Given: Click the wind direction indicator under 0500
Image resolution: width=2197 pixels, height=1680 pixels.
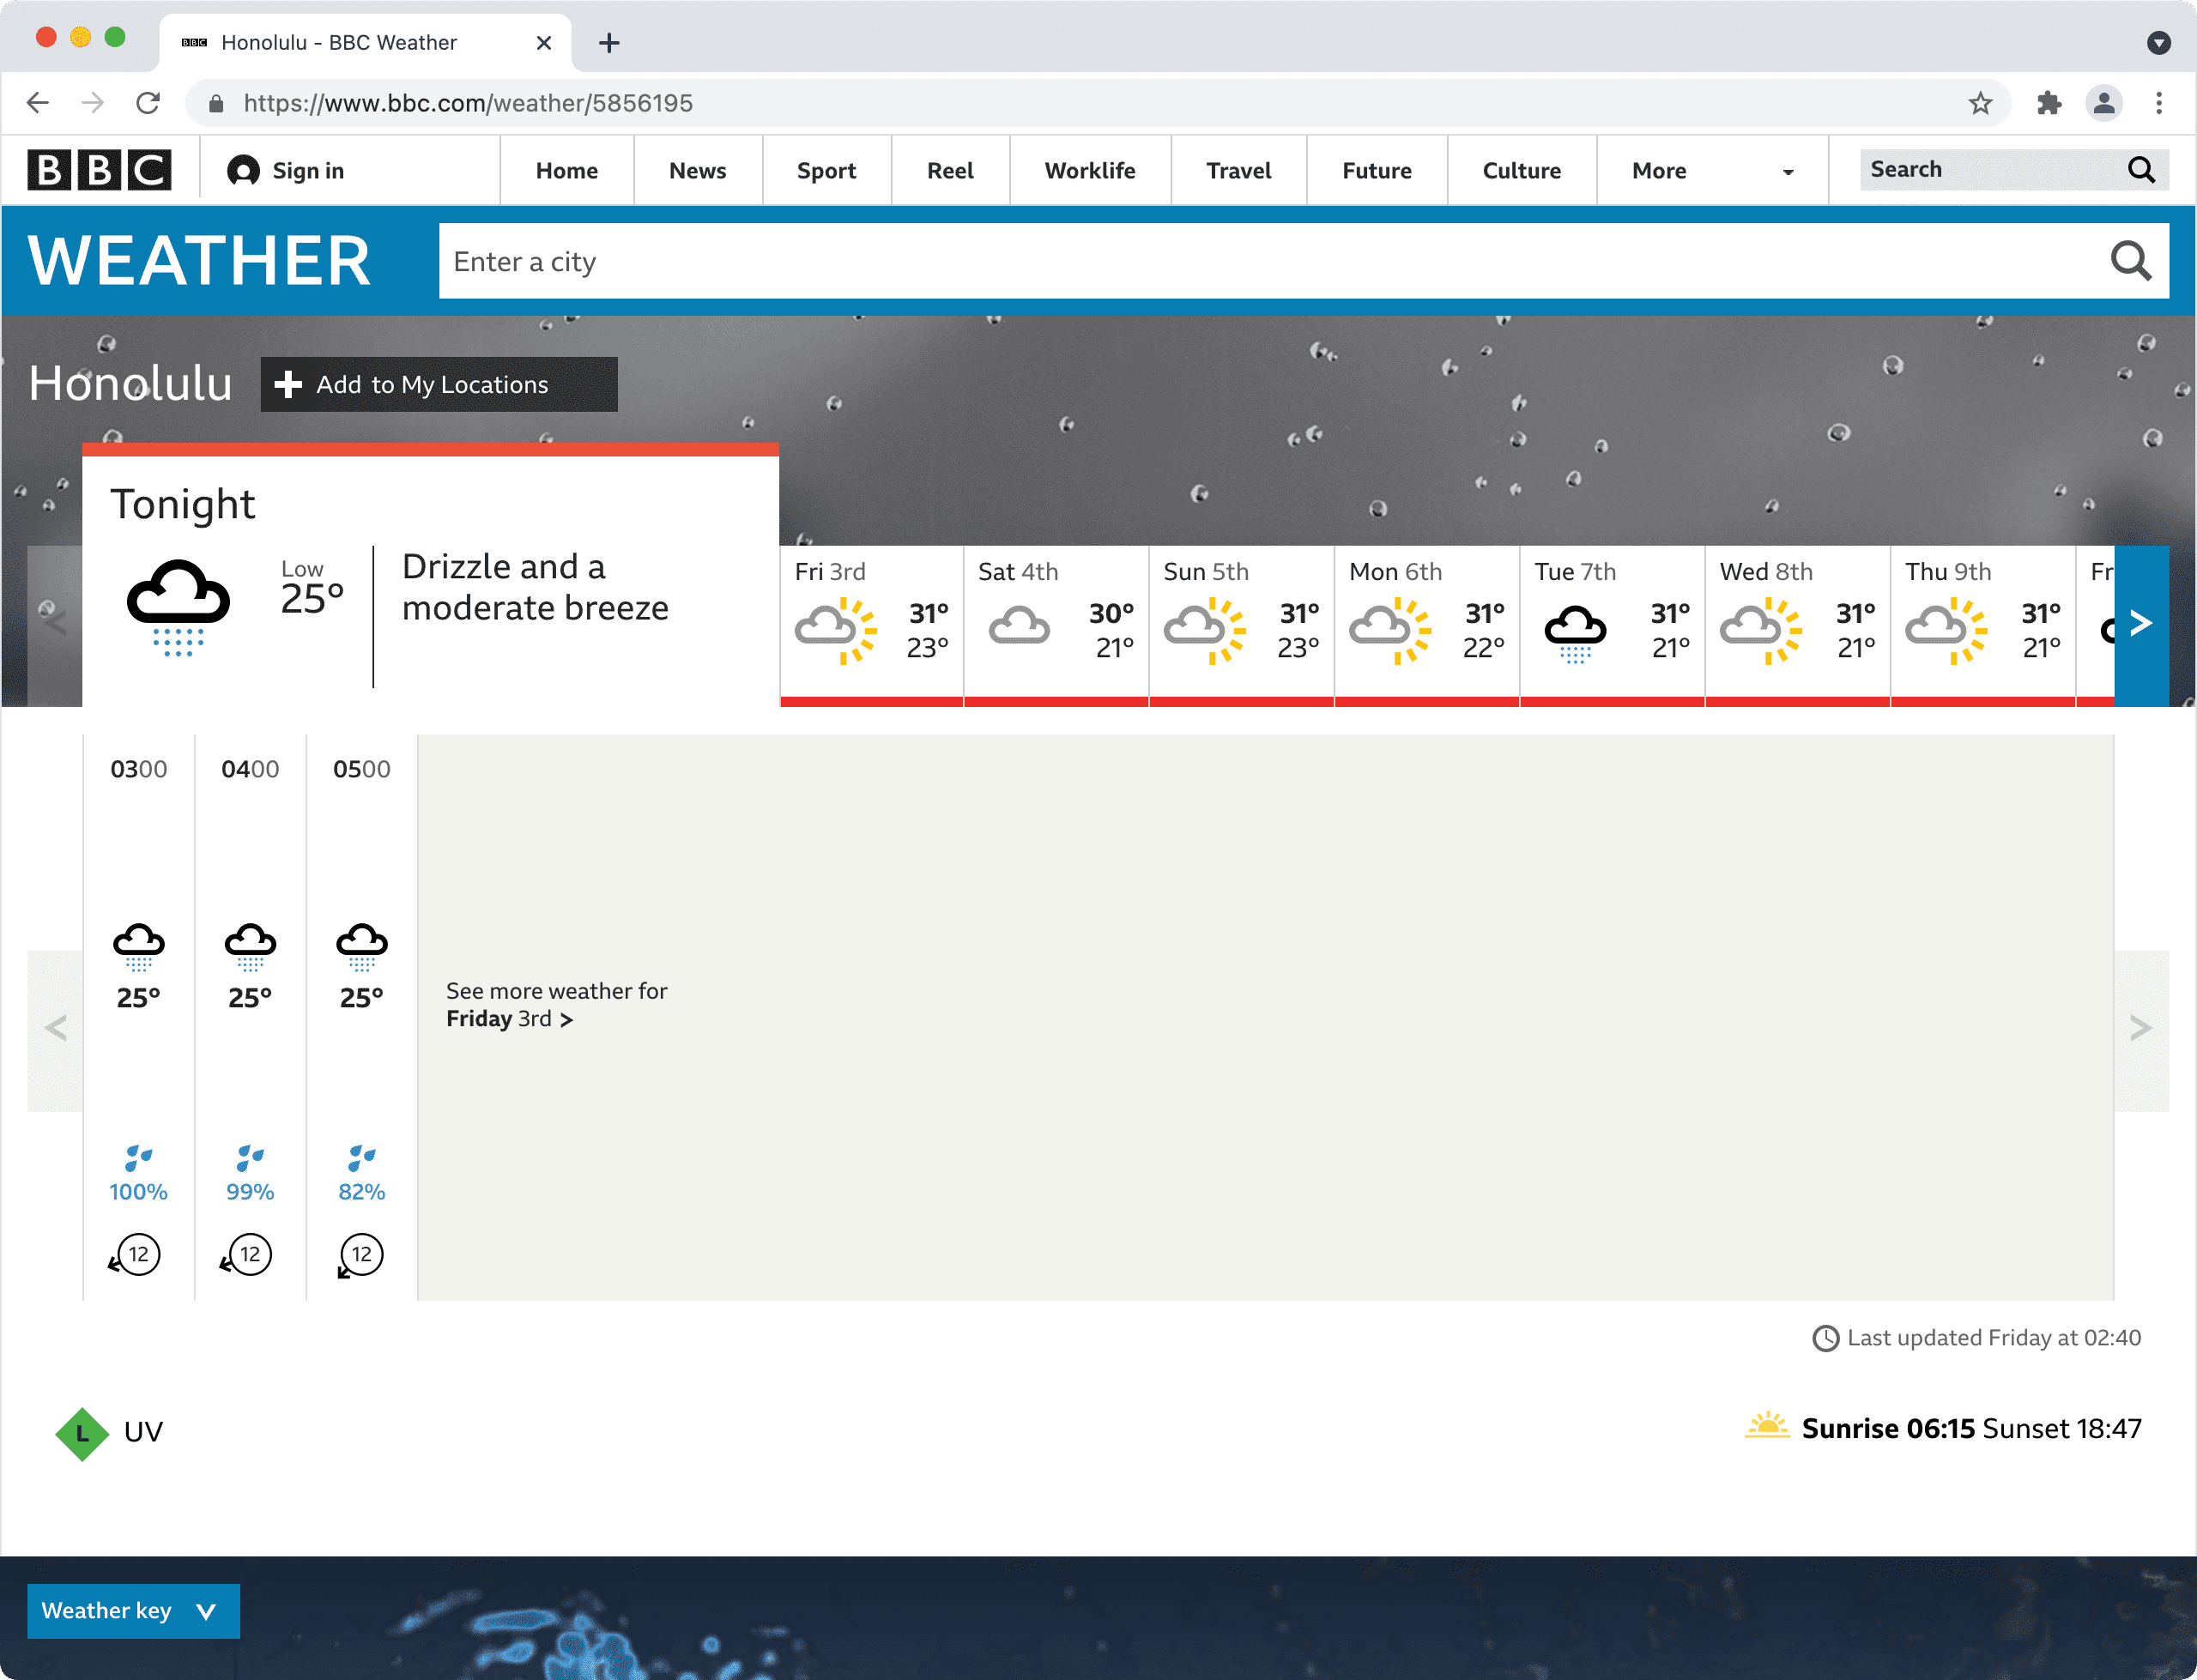Looking at the screenshot, I should [x=360, y=1254].
